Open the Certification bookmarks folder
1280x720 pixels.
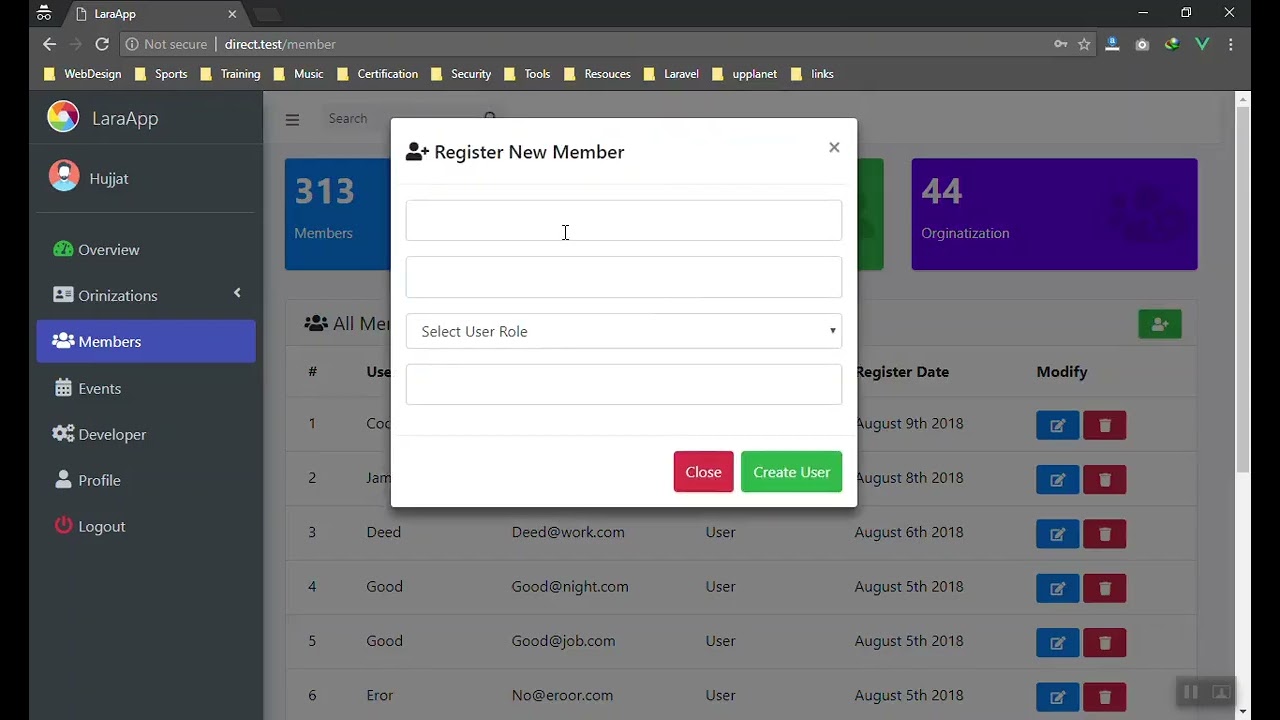[x=378, y=74]
